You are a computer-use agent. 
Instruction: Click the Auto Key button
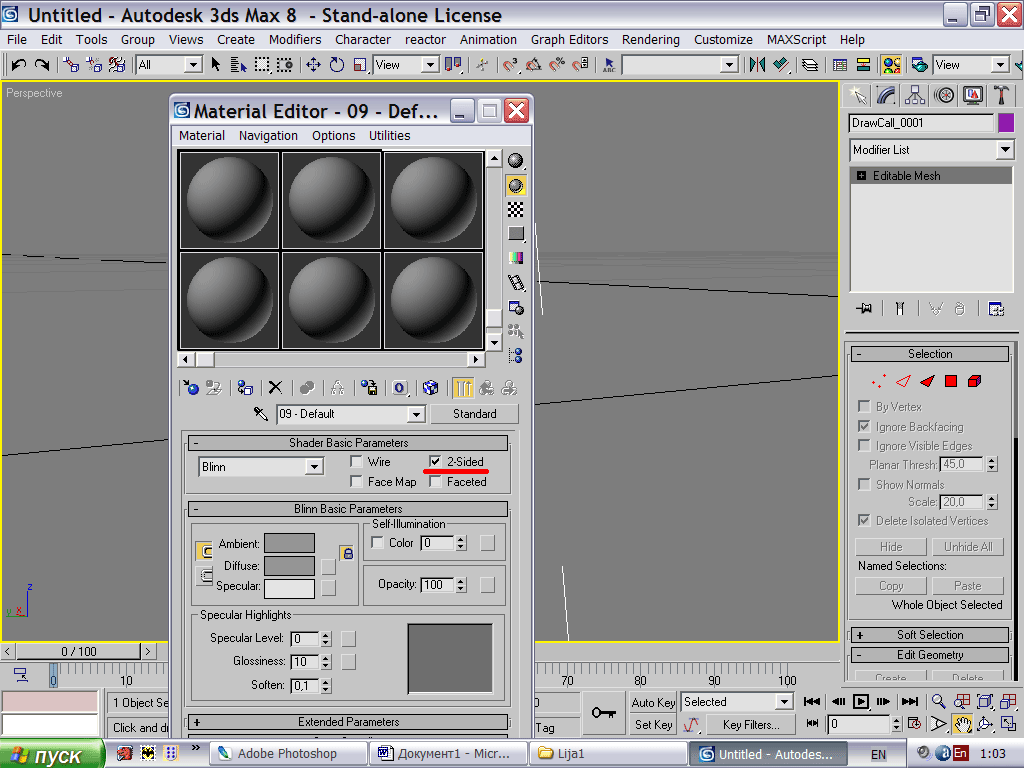(653, 702)
